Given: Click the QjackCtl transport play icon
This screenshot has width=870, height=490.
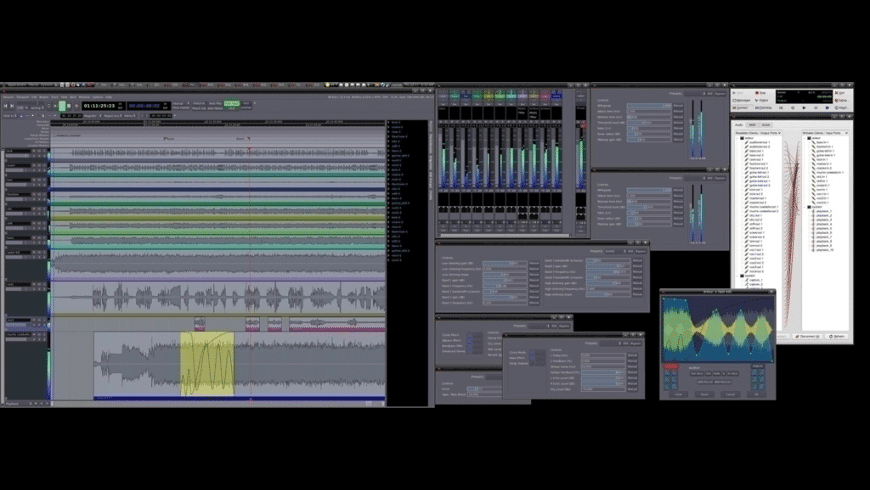Looking at the screenshot, I should (x=804, y=108).
